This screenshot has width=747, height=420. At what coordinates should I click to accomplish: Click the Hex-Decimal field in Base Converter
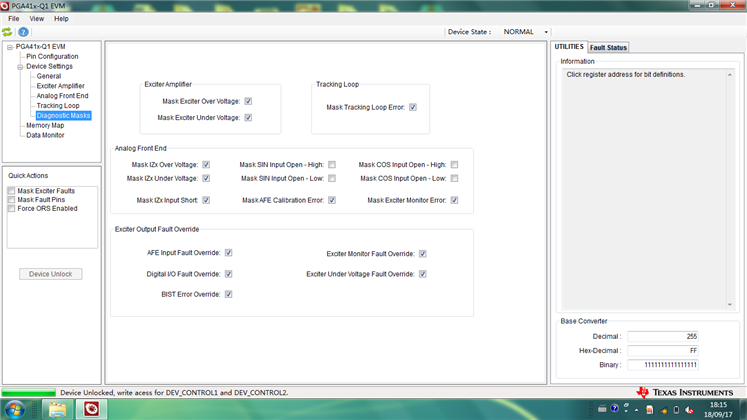(663, 350)
